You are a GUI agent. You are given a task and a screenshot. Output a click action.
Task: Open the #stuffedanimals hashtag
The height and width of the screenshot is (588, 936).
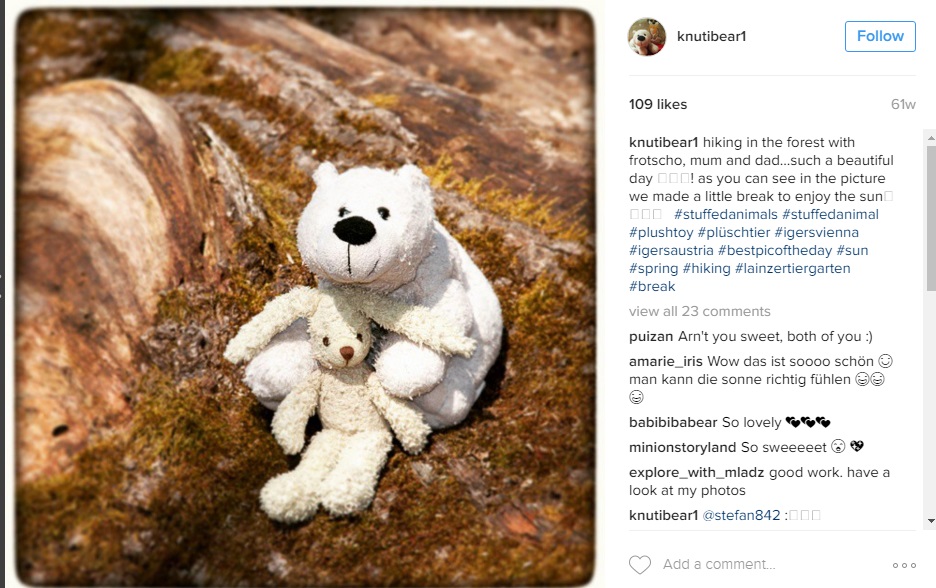pyautogui.click(x=726, y=214)
